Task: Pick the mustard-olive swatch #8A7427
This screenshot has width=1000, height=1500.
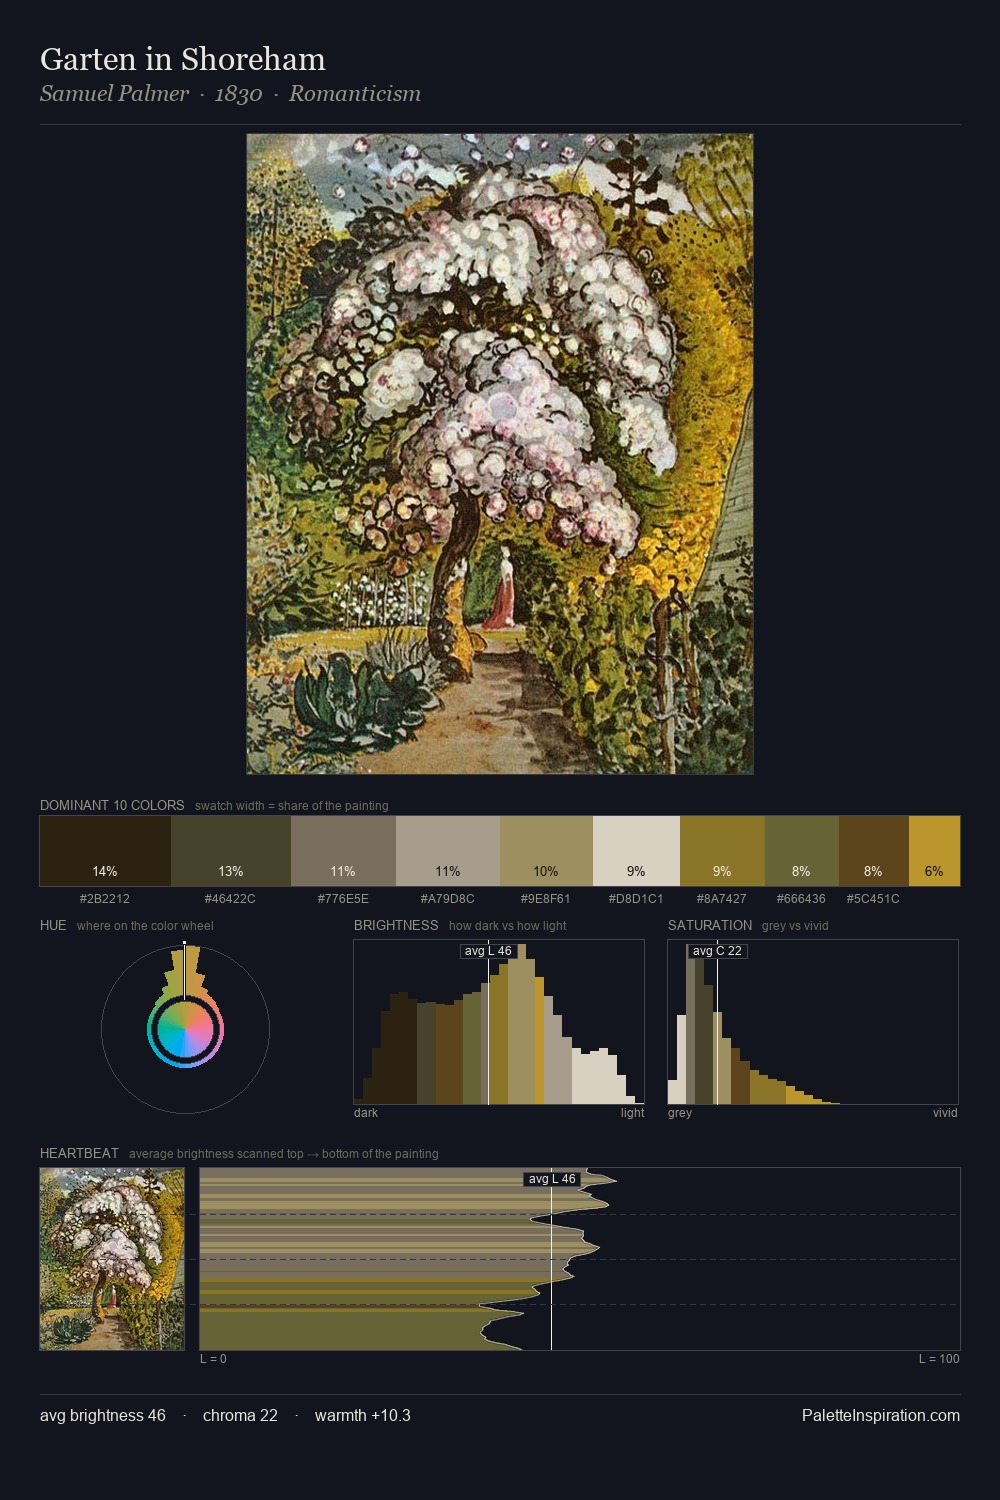Action: coord(722,851)
